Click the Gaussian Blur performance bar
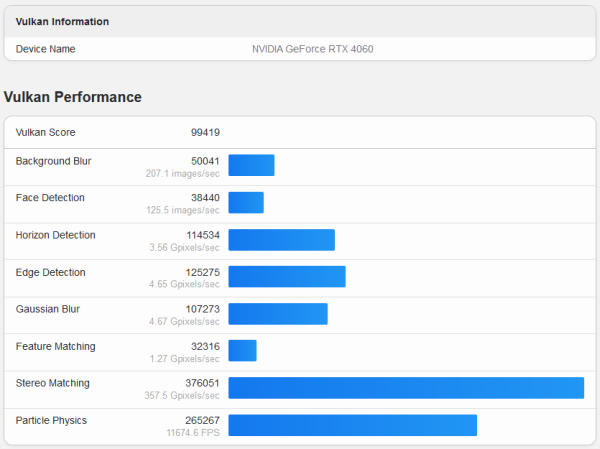Image resolution: width=600 pixels, height=449 pixels. 278,314
